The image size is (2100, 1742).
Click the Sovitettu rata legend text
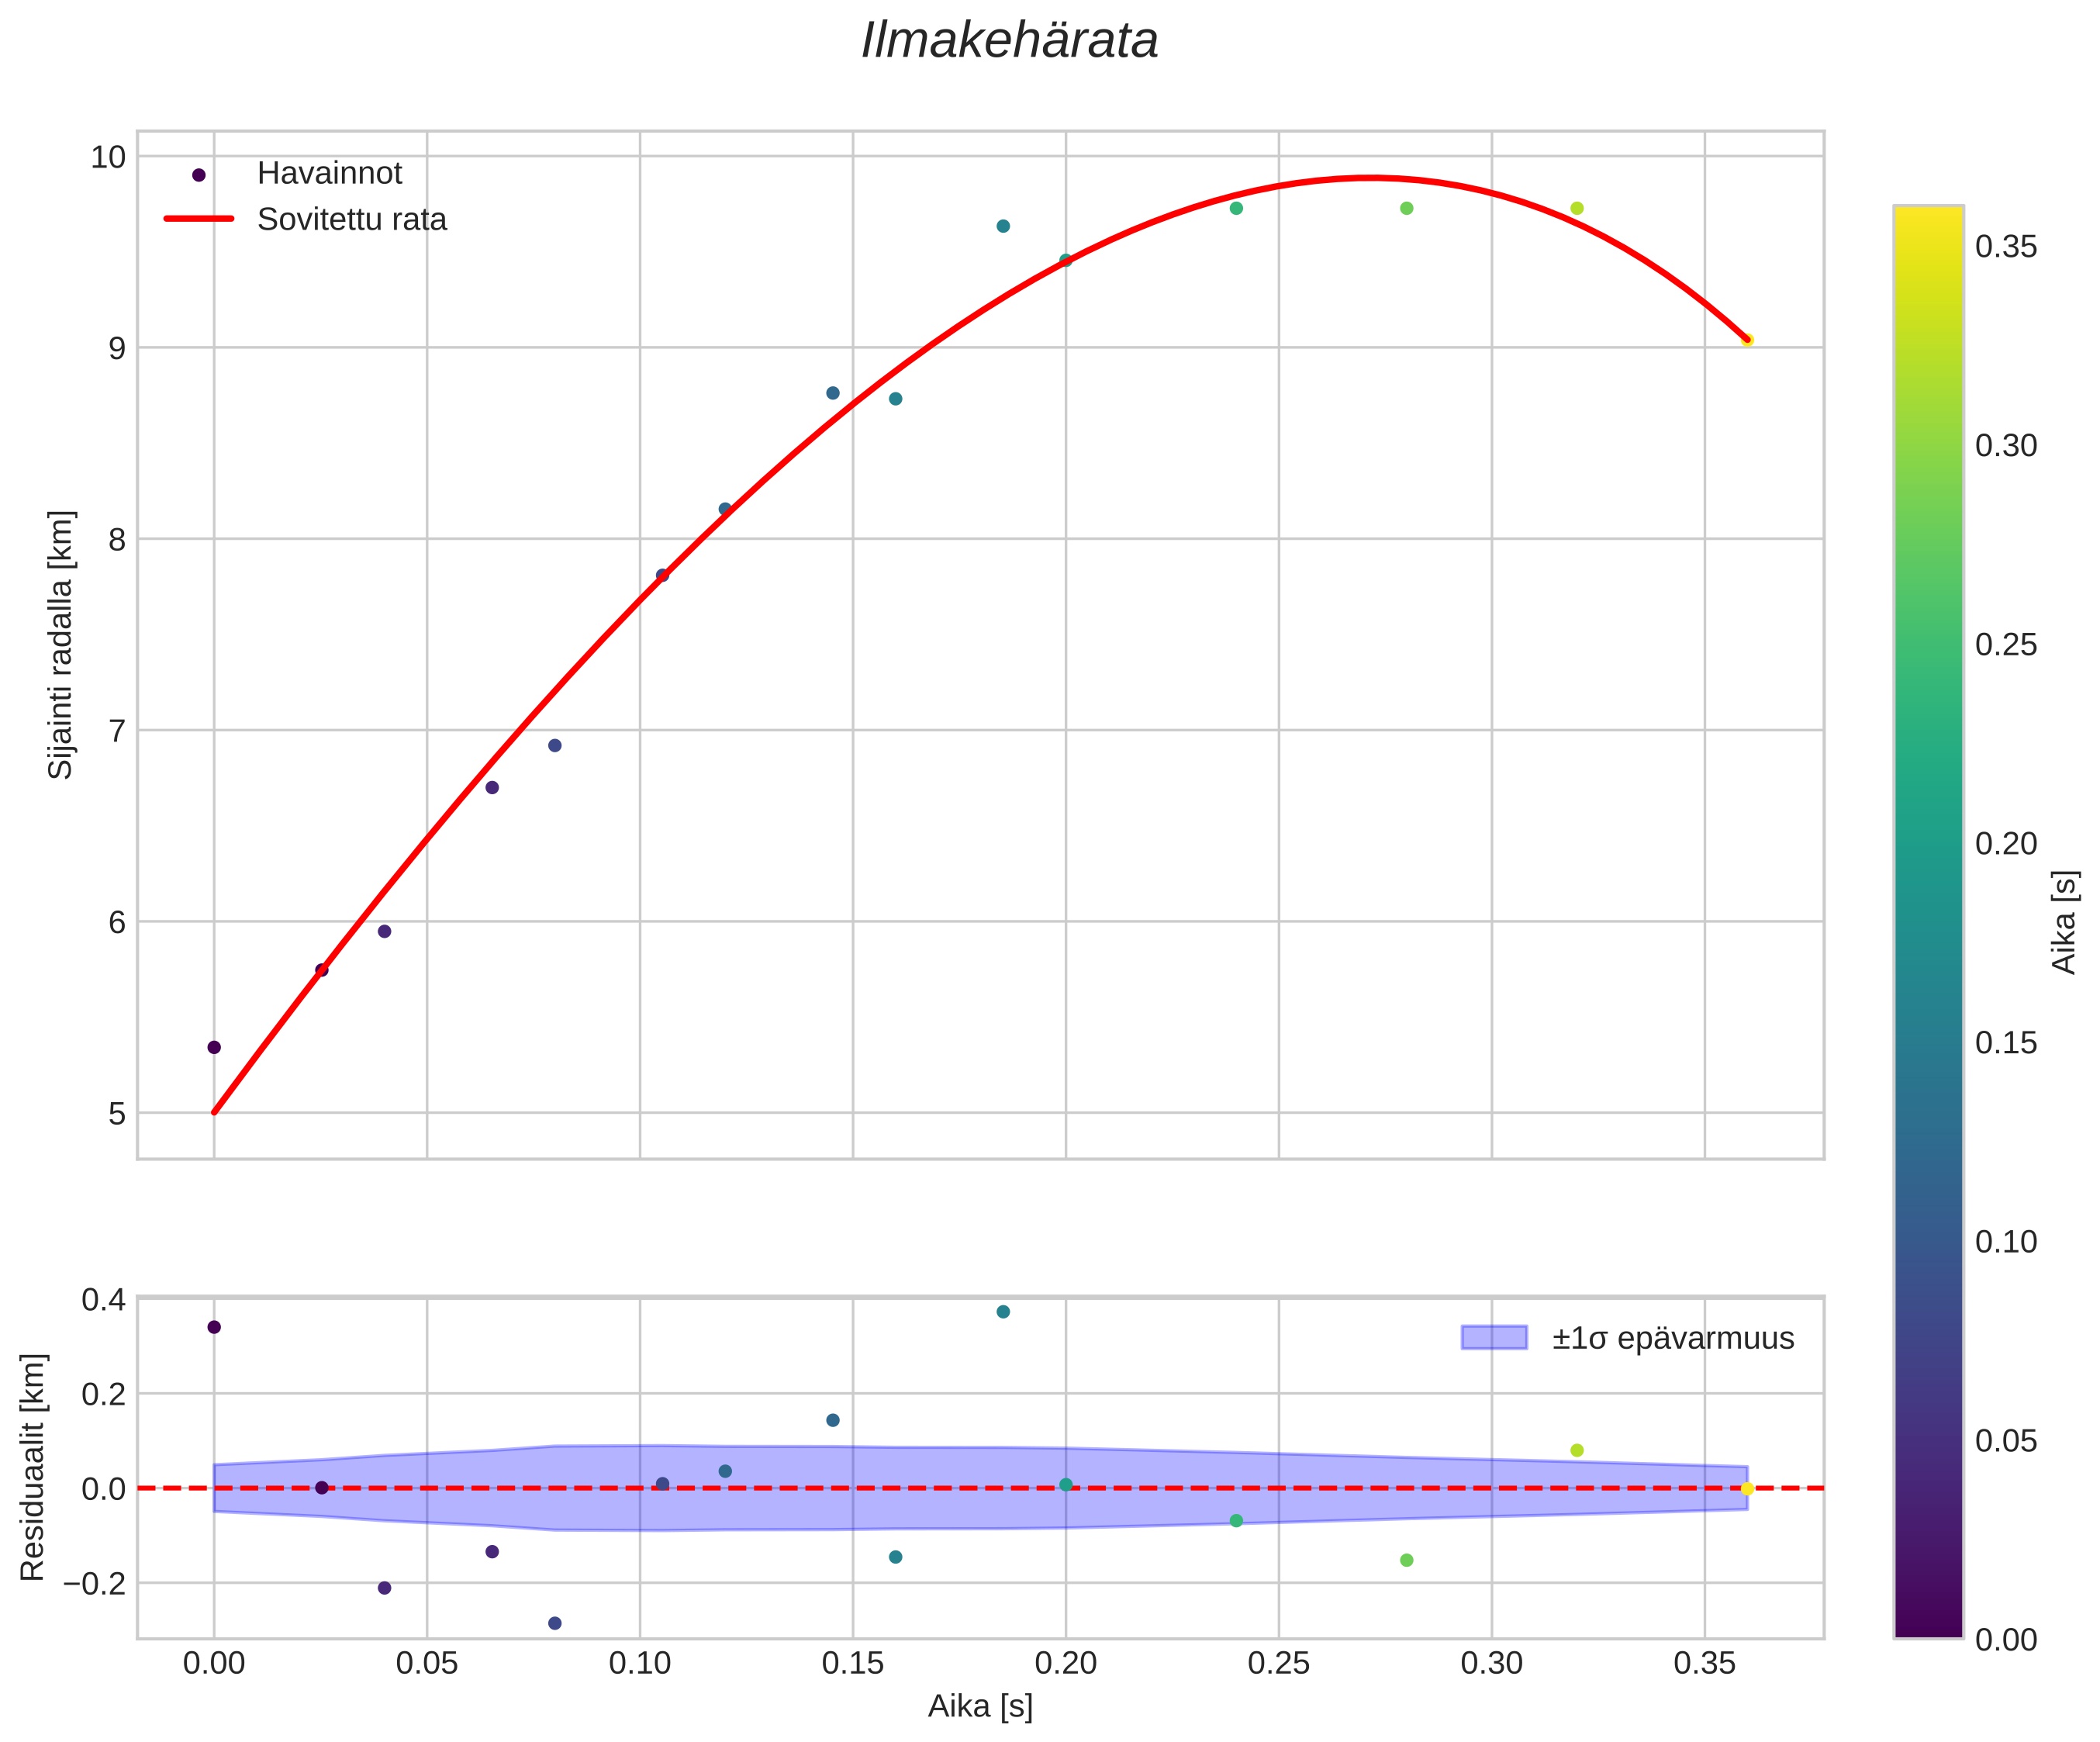[351, 220]
